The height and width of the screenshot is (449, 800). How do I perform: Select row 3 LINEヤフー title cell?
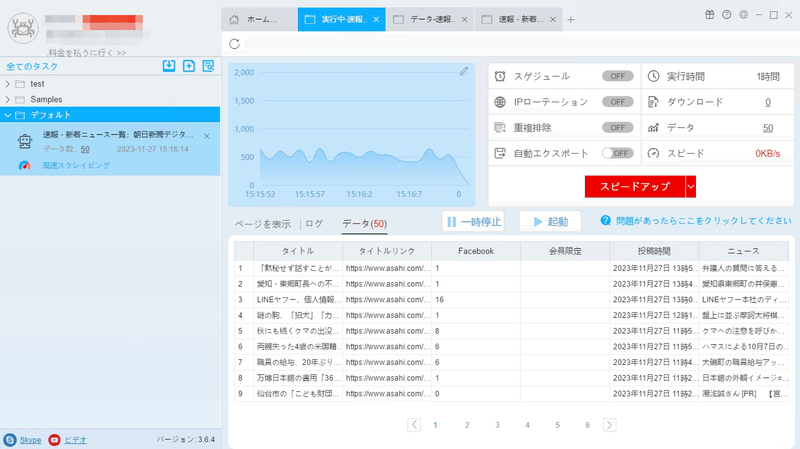(x=297, y=300)
